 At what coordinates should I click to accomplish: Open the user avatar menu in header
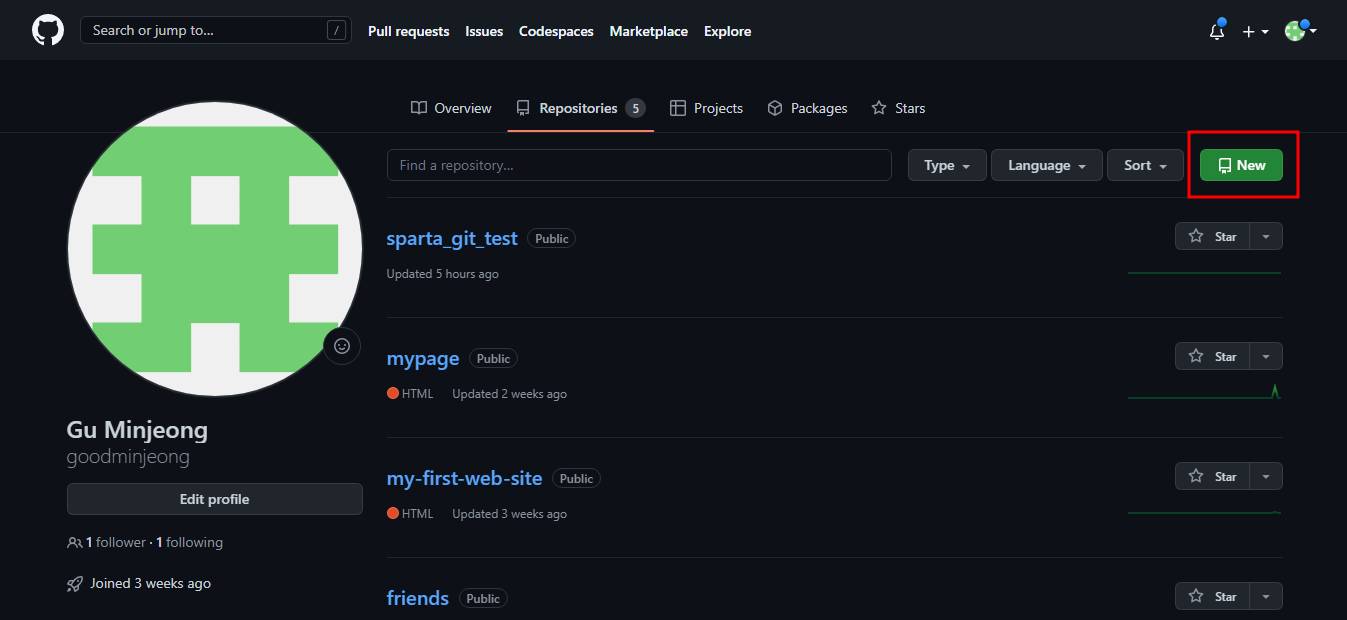point(1300,31)
